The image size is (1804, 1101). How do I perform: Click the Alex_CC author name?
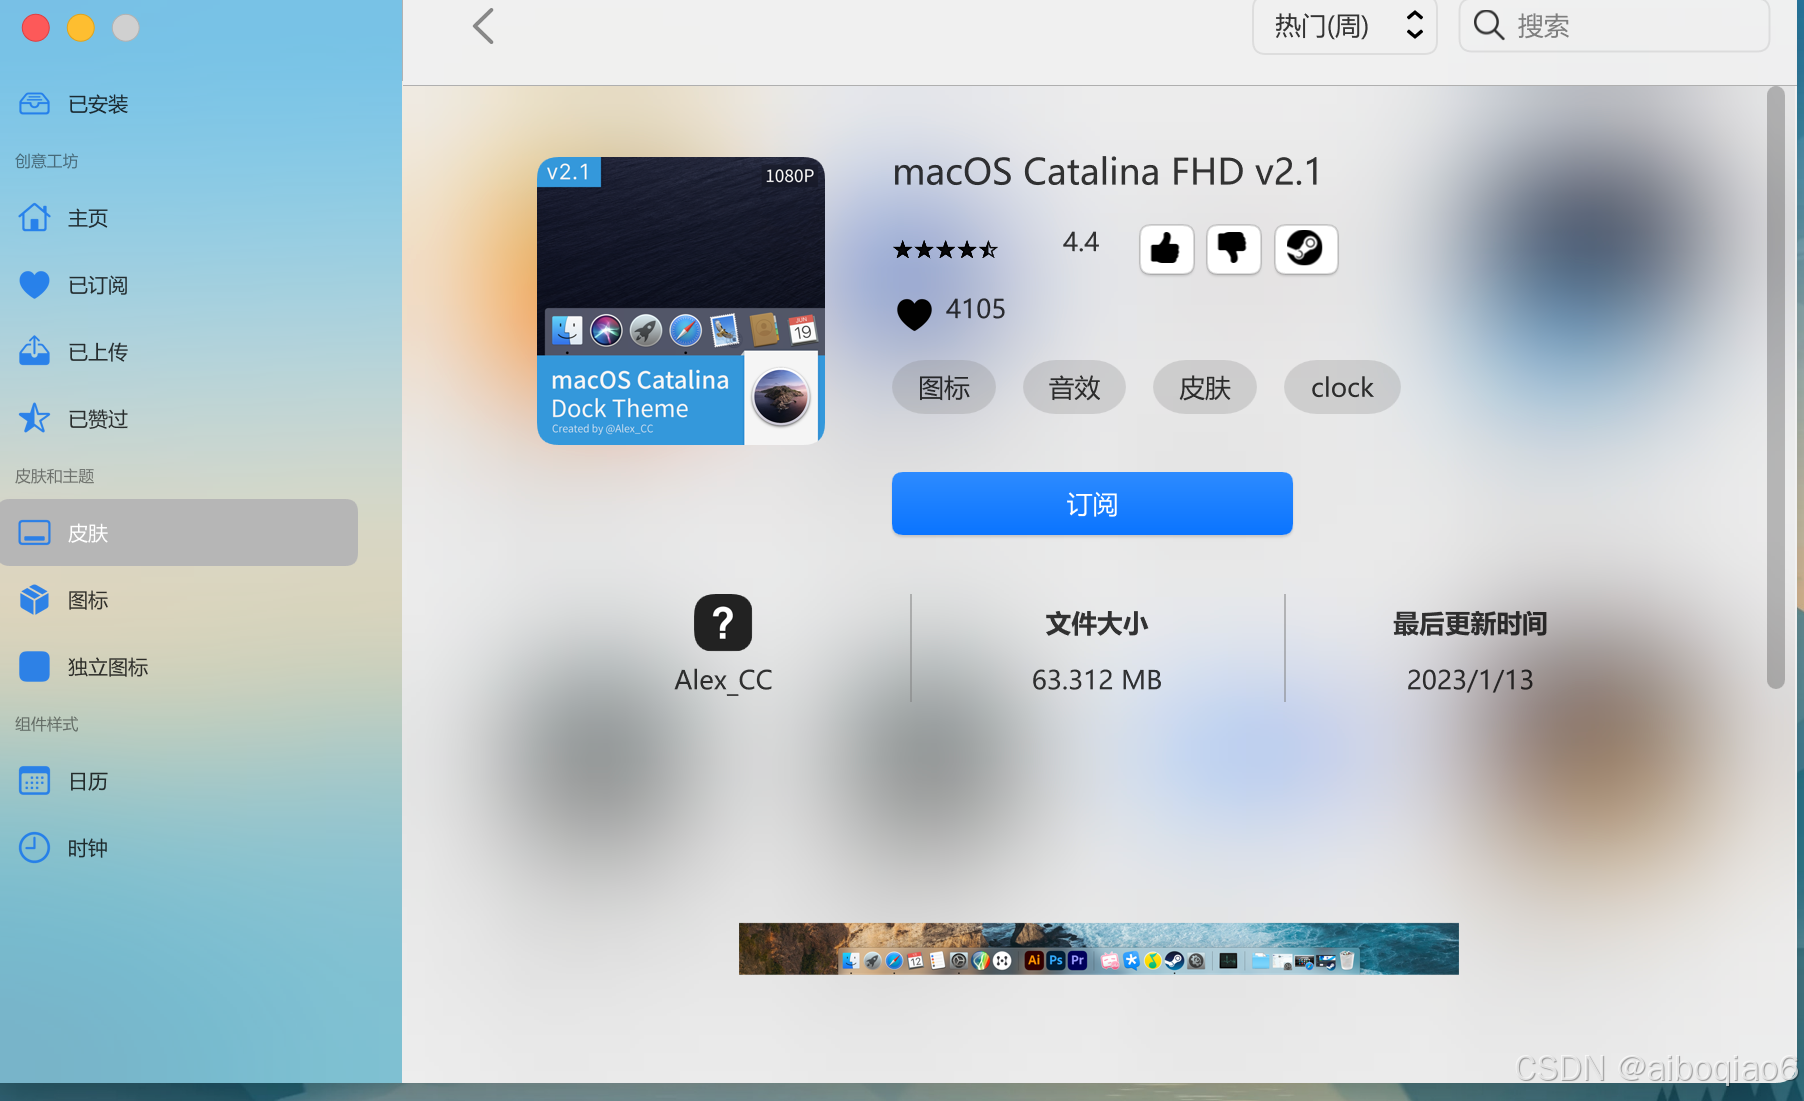point(723,680)
